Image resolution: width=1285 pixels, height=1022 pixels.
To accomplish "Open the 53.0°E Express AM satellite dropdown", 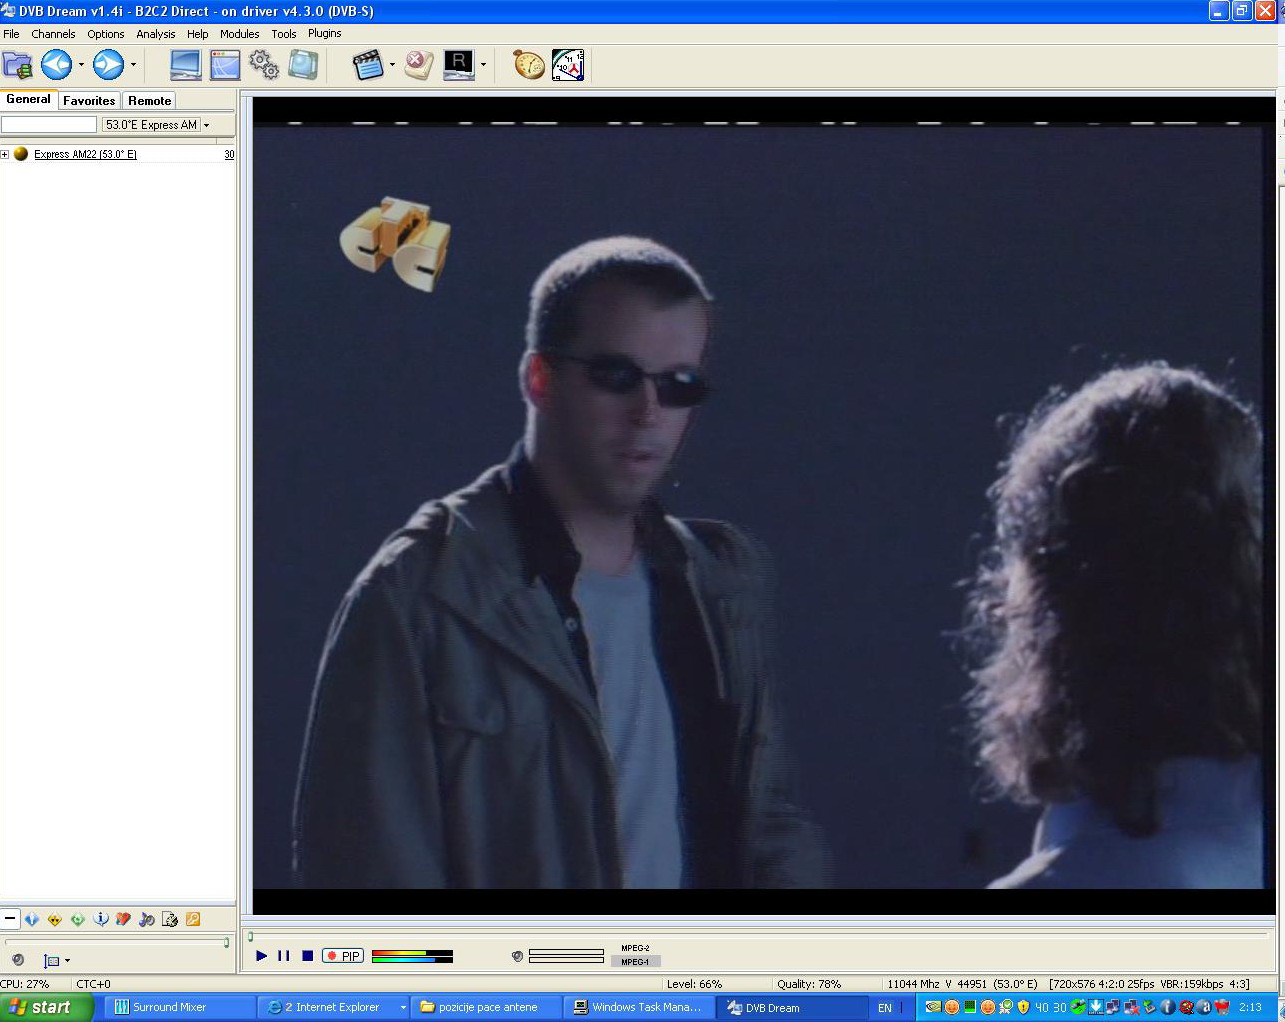I will tap(158, 125).
